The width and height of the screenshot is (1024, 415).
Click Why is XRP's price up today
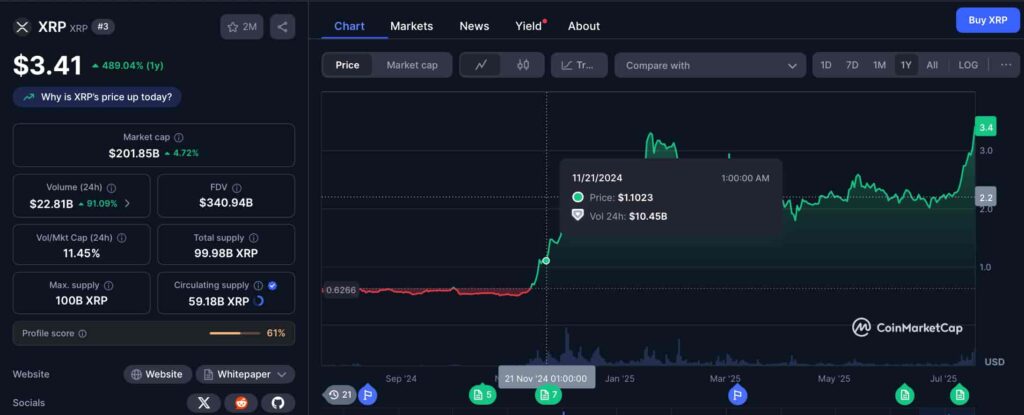(x=97, y=97)
